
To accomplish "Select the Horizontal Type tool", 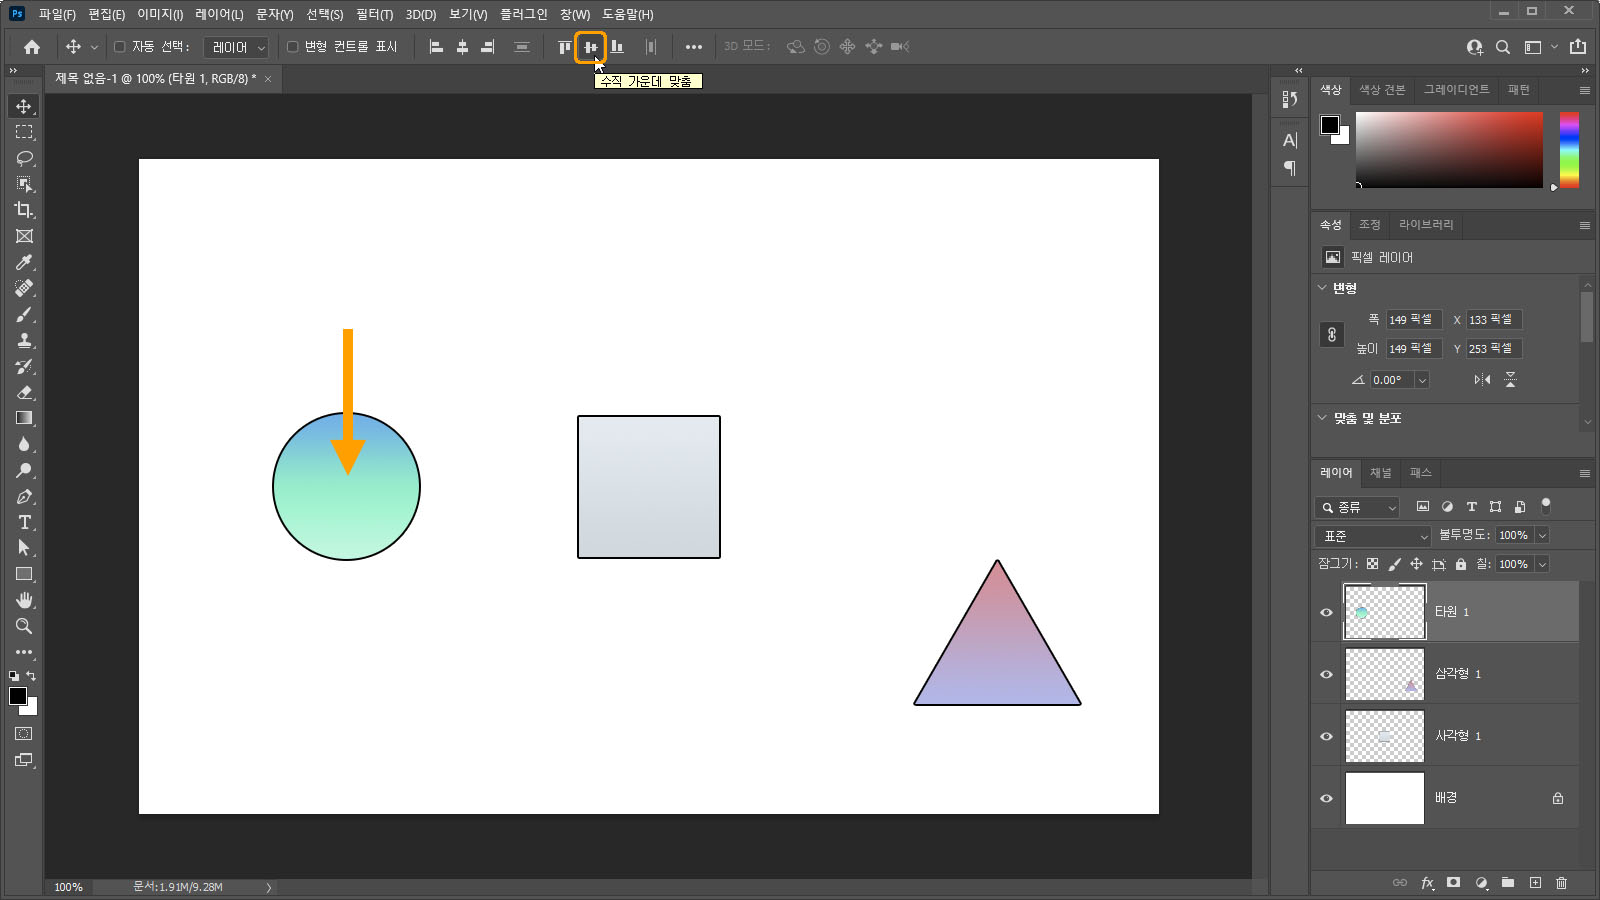I will click(24, 522).
